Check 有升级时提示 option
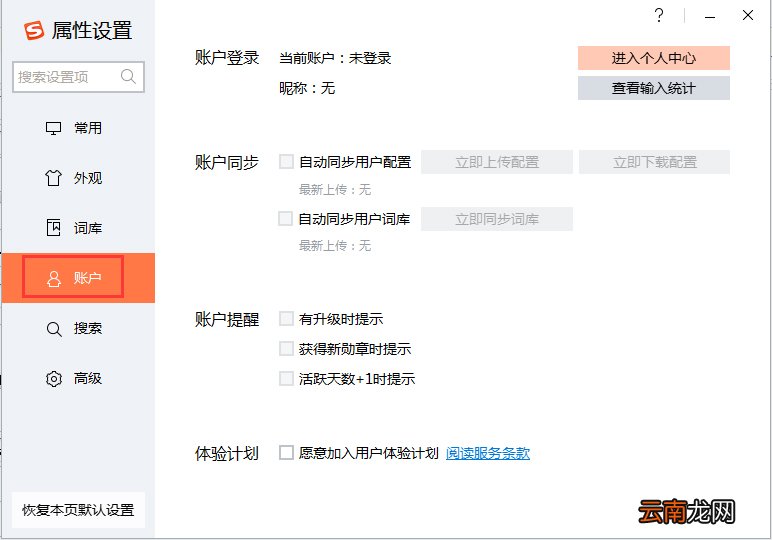This screenshot has width=772, height=540. click(x=286, y=318)
